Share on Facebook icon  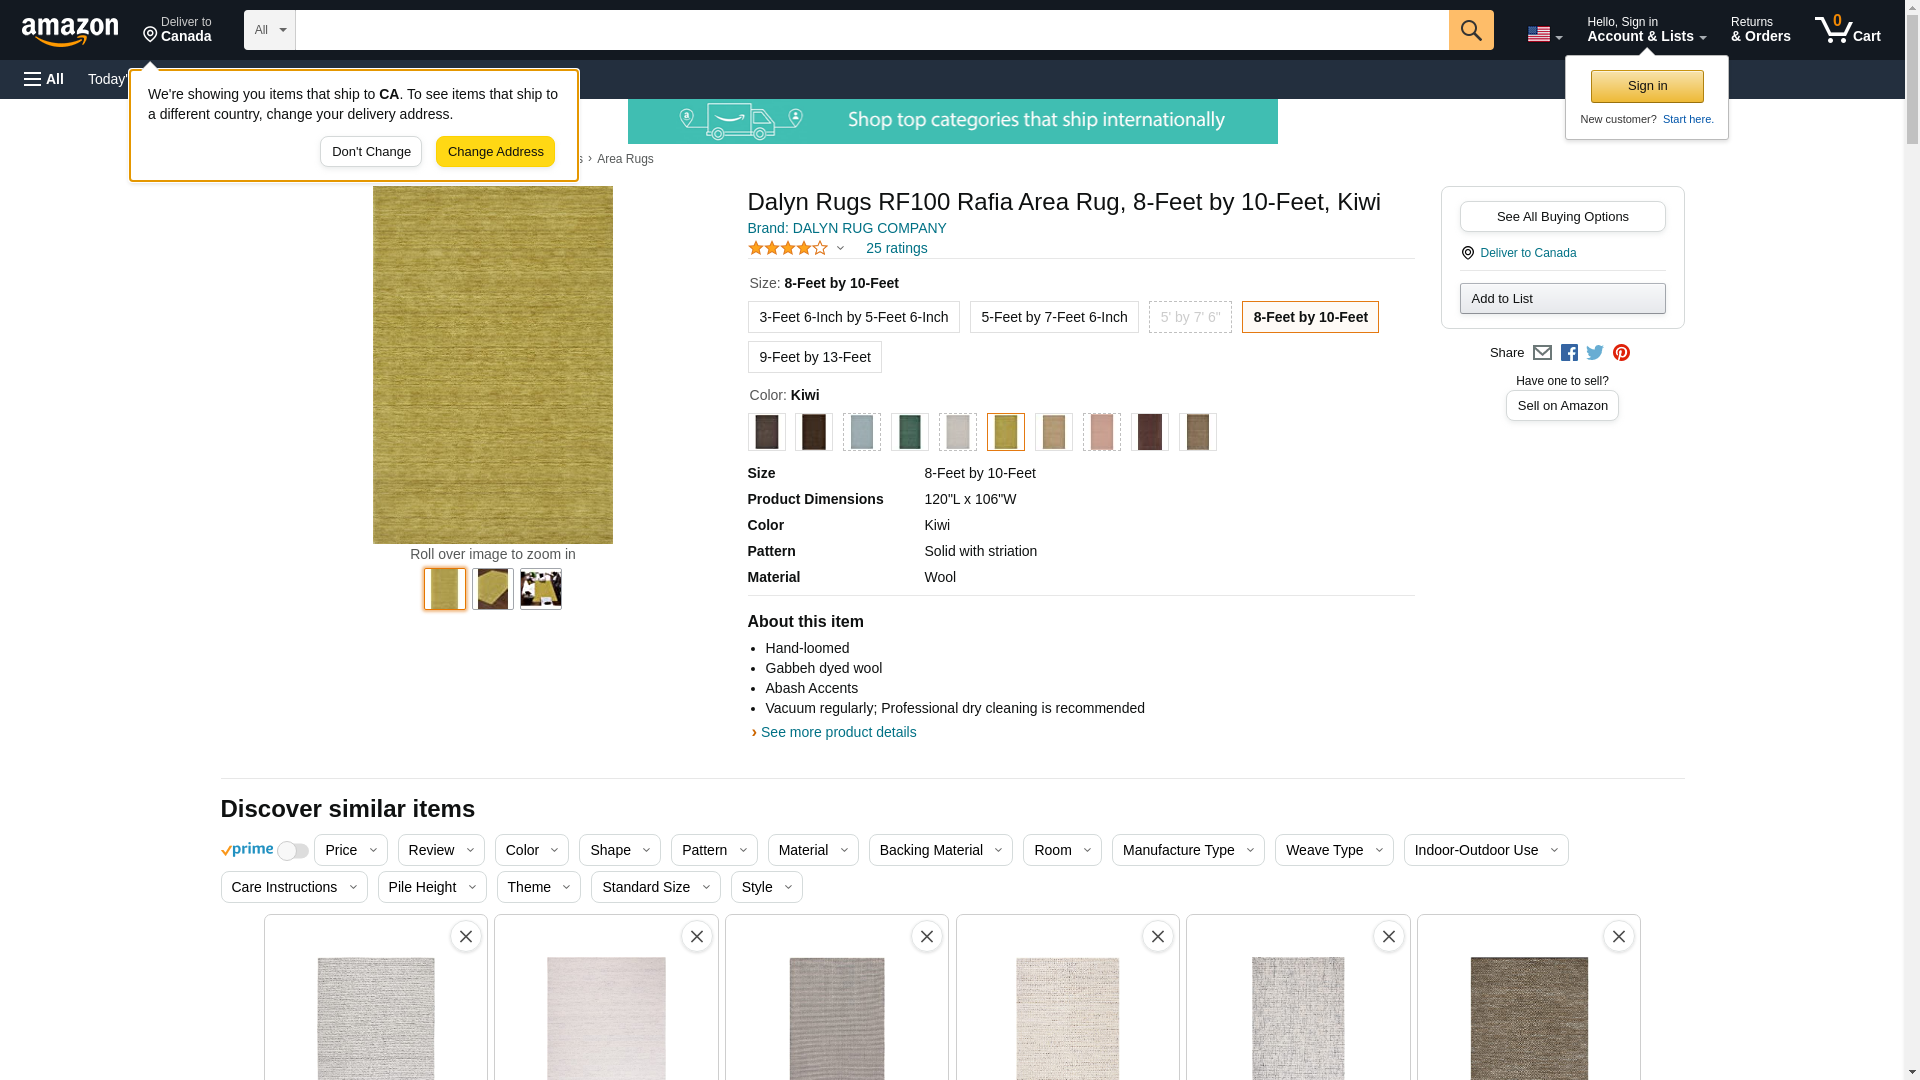1569,353
